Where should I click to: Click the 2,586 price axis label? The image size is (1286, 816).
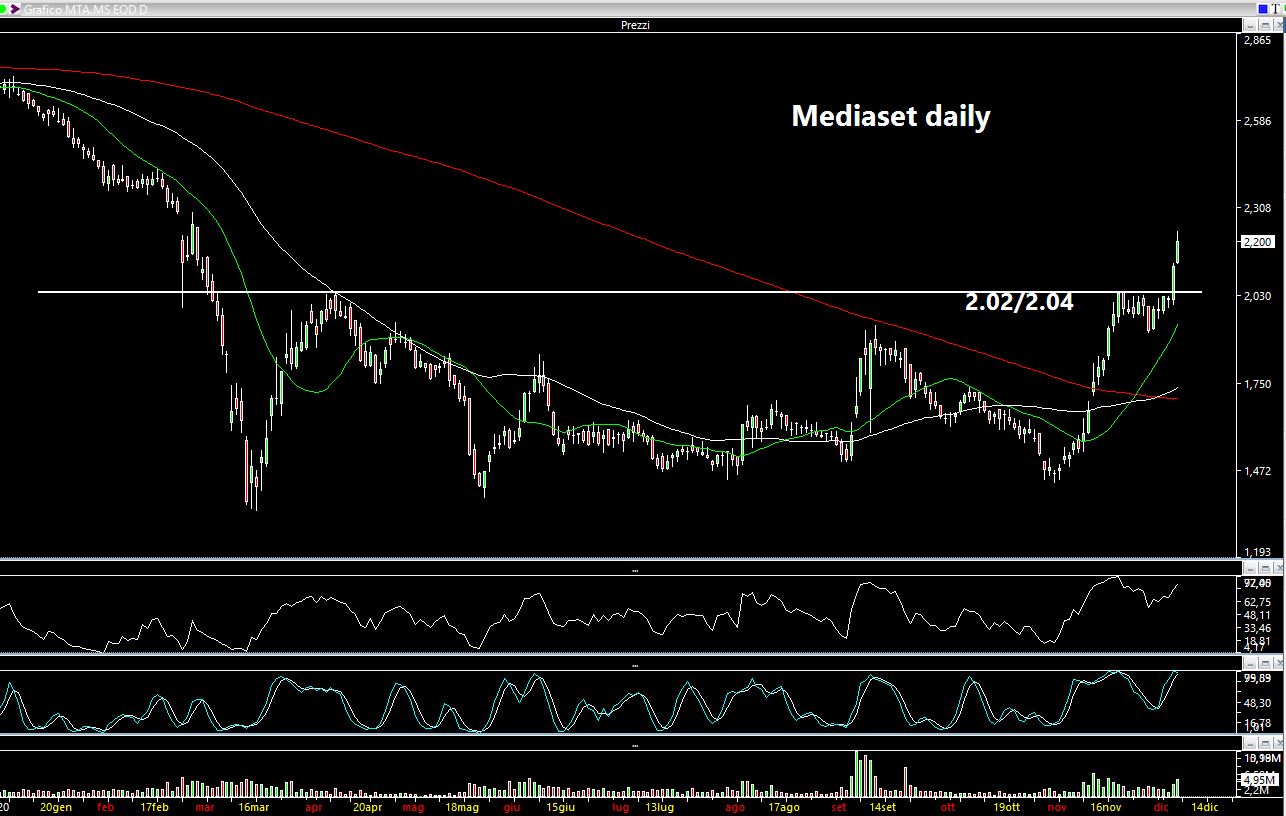pyautogui.click(x=1257, y=121)
